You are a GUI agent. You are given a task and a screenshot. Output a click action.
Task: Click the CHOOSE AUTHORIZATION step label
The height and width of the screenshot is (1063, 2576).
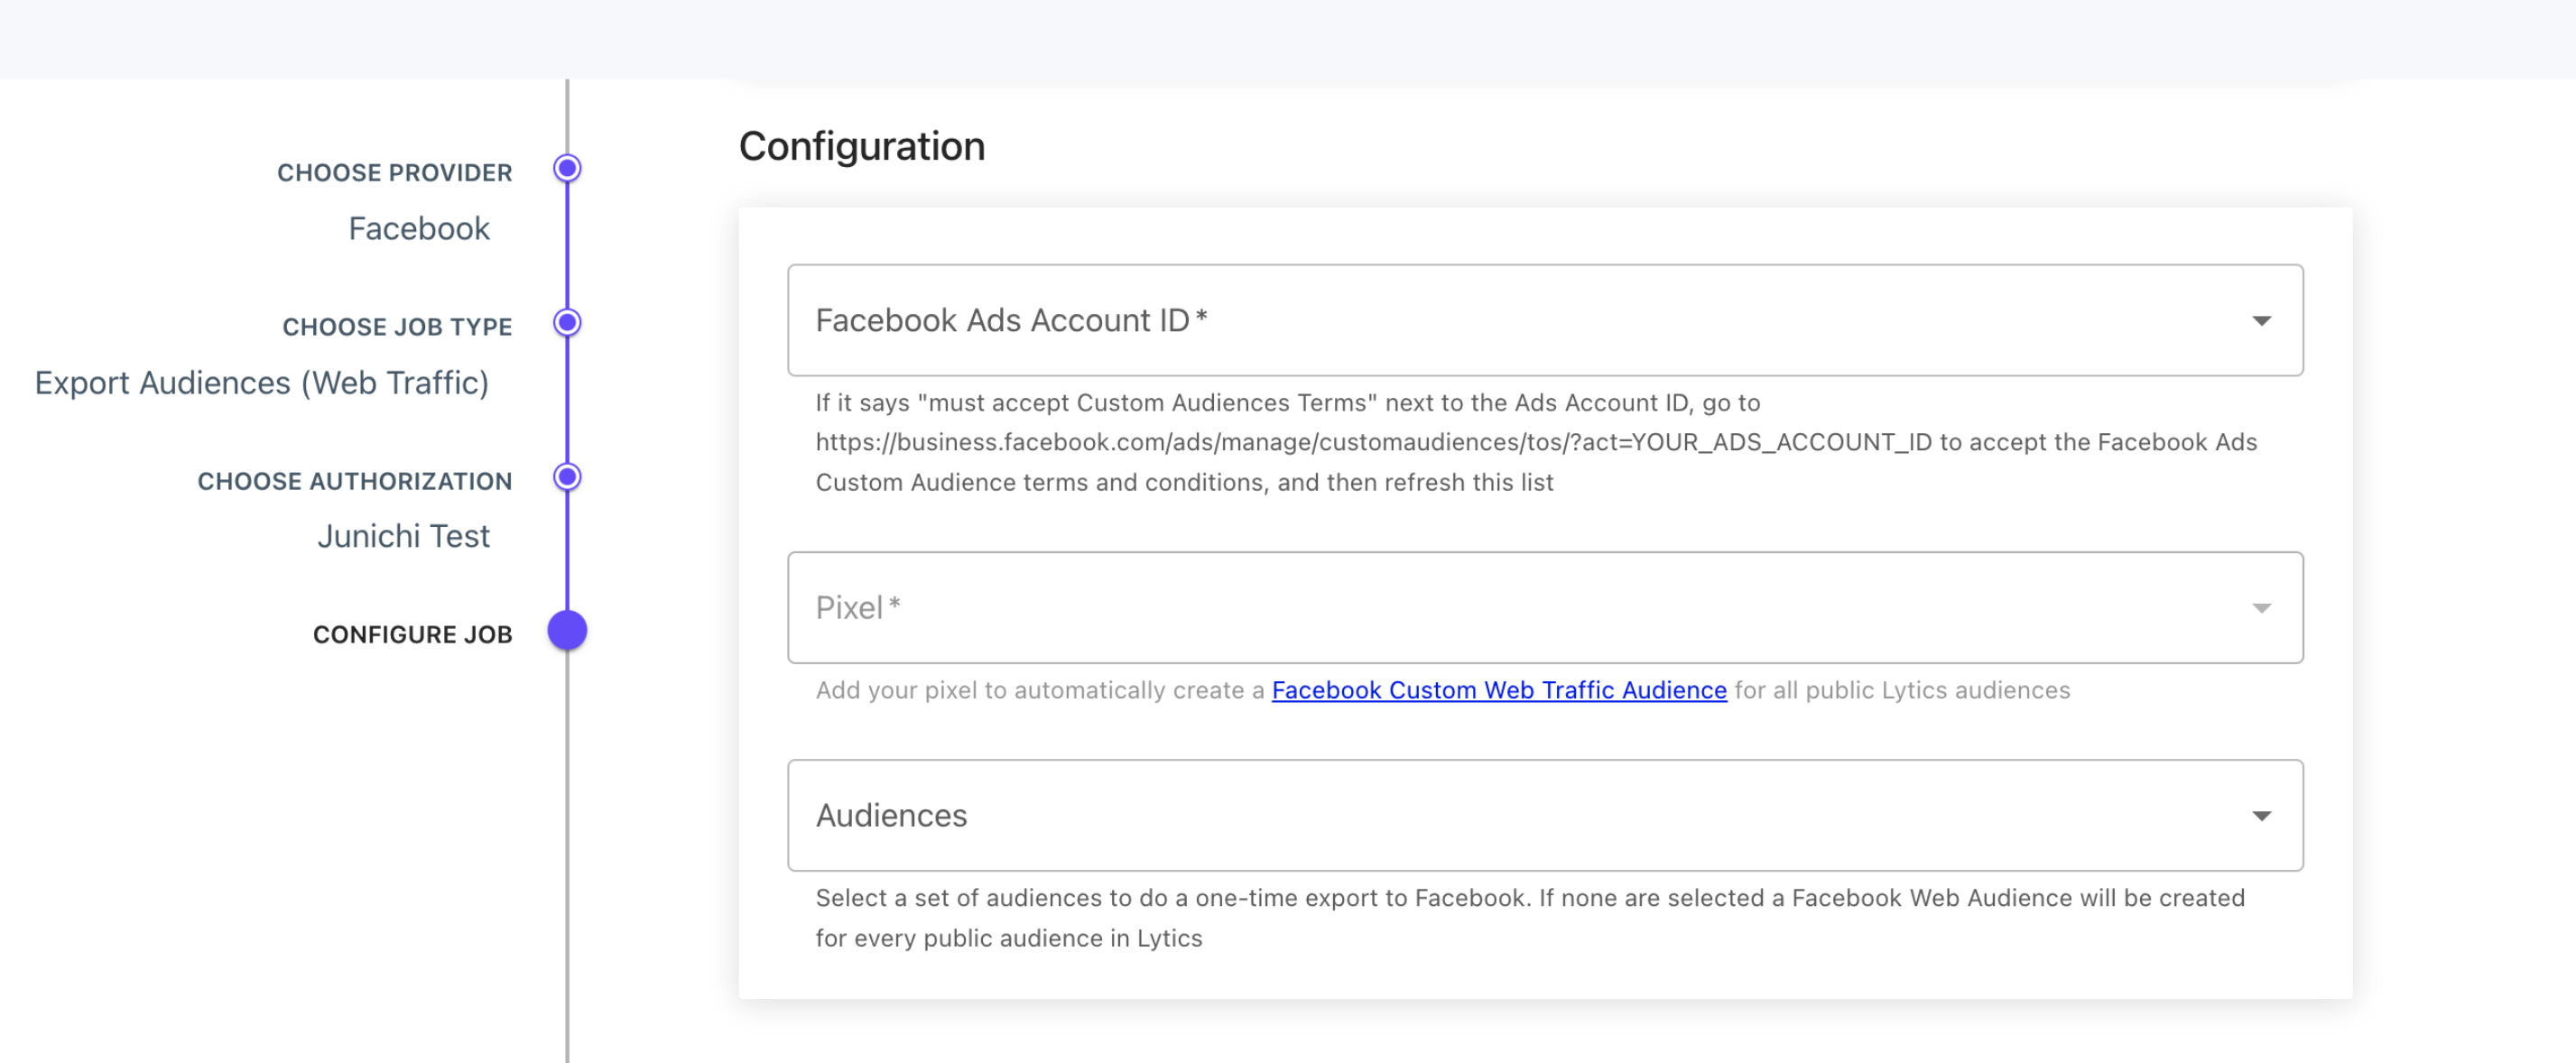coord(355,481)
